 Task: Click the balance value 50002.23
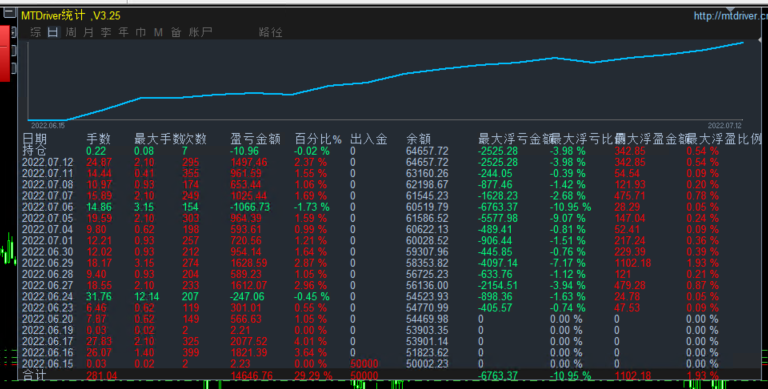(427, 364)
